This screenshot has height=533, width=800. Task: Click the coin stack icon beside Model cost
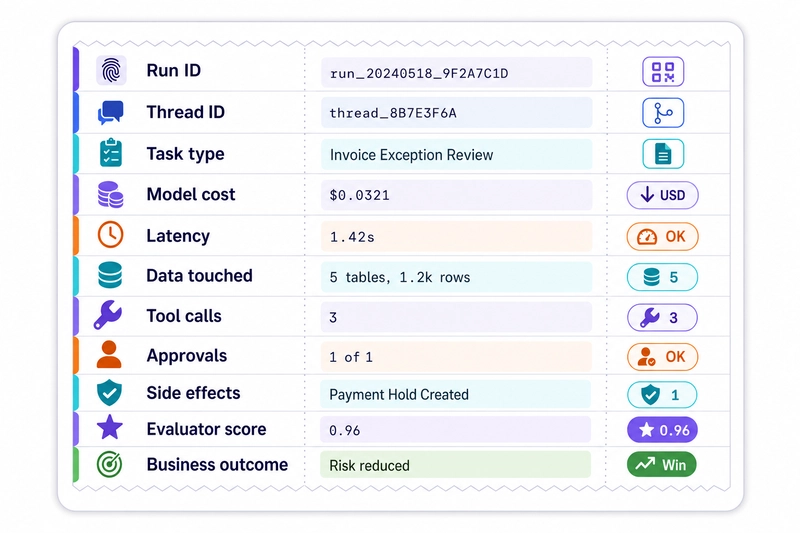pyautogui.click(x=110, y=194)
